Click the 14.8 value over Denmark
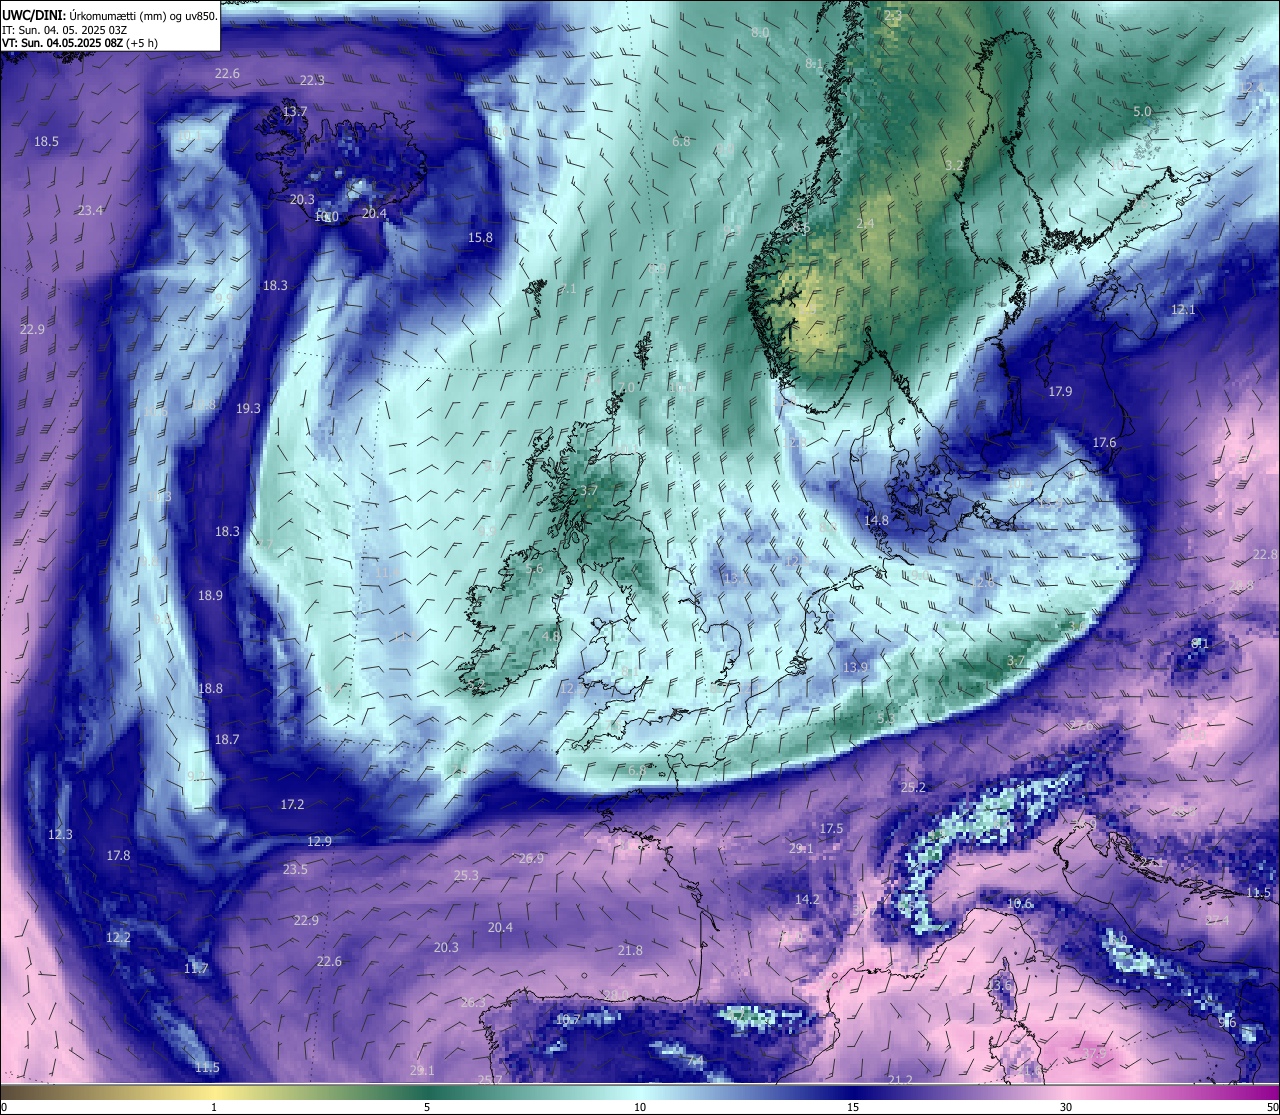Image resolution: width=1280 pixels, height=1115 pixels. (x=876, y=521)
